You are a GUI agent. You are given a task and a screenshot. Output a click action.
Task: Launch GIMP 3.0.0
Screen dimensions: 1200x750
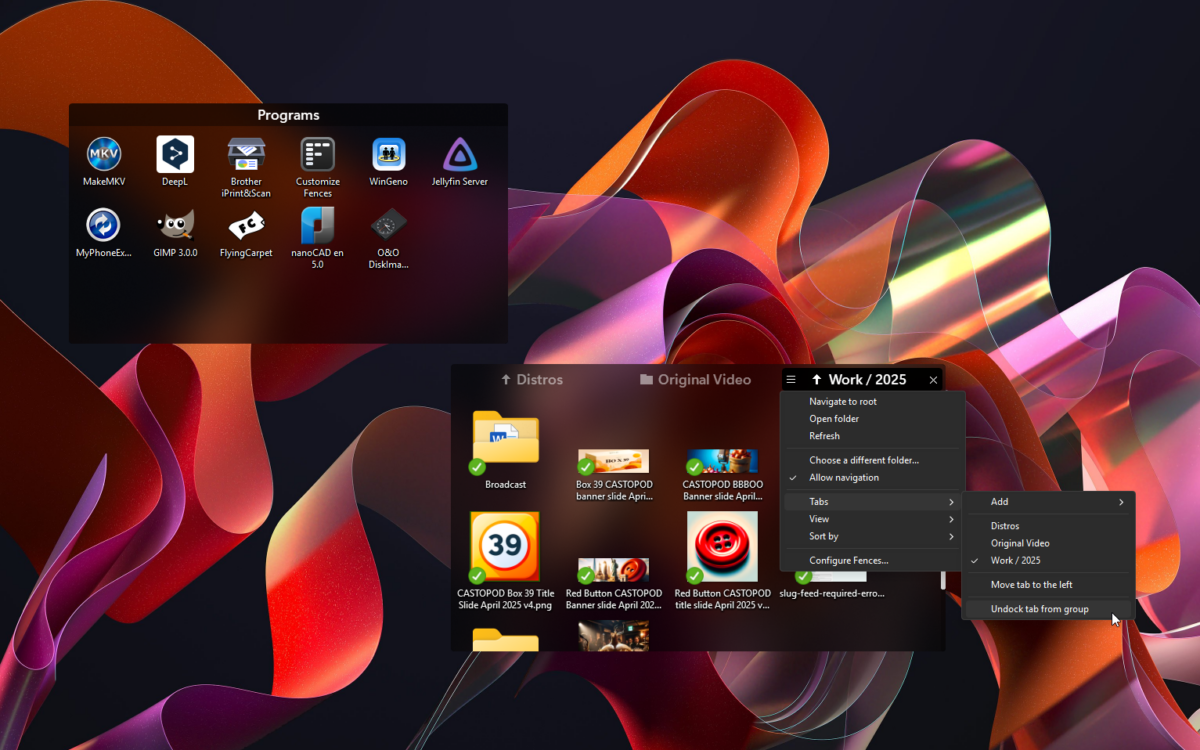click(175, 225)
